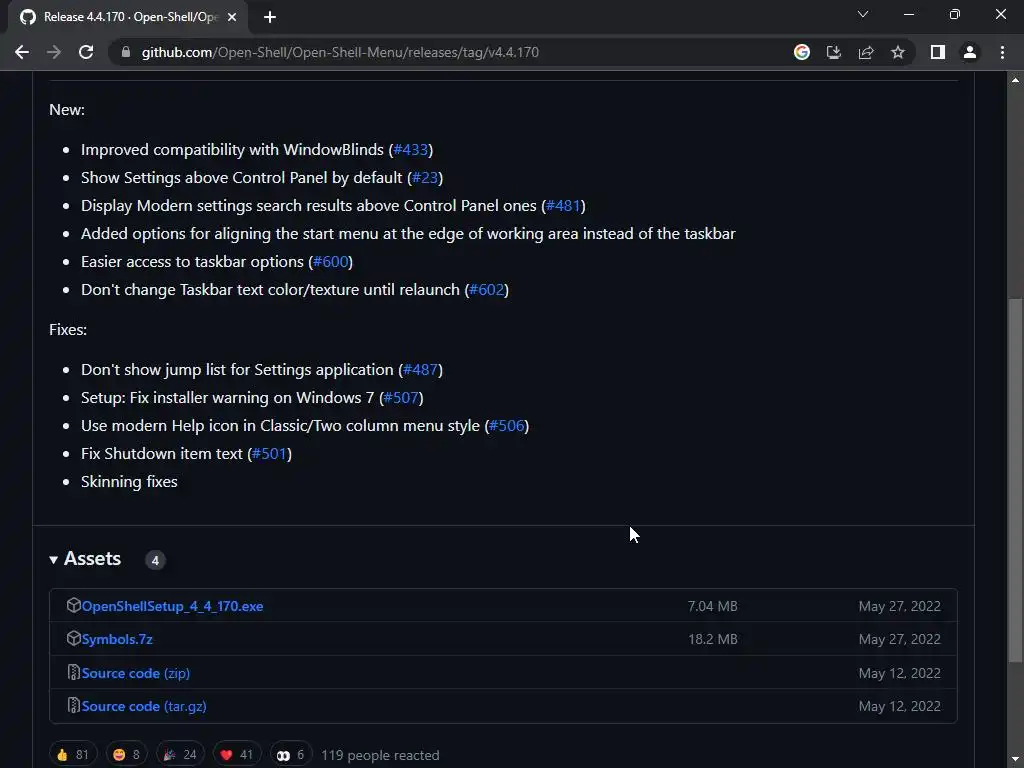1024x768 pixels.
Task: Click the site lock icon in address bar
Action: 126,52
